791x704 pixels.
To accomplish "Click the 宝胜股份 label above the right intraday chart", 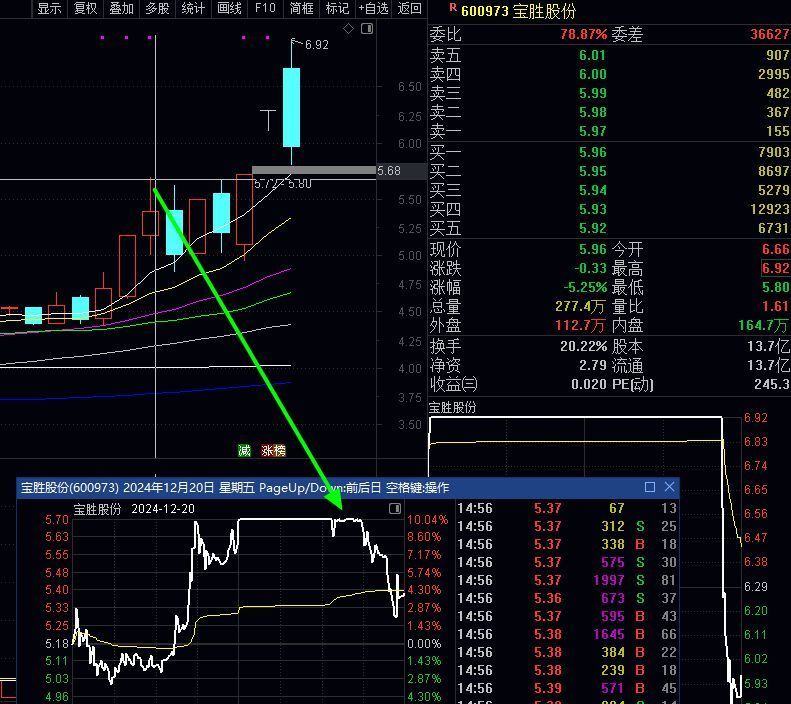I will [x=452, y=406].
